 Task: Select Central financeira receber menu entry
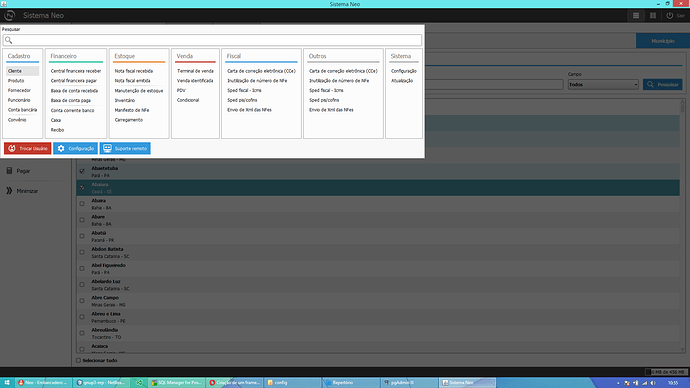pos(76,71)
